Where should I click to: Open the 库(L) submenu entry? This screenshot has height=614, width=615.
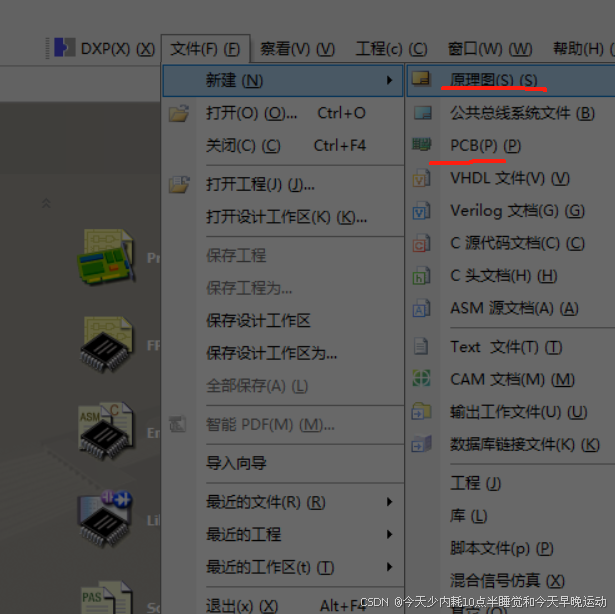pos(511,516)
